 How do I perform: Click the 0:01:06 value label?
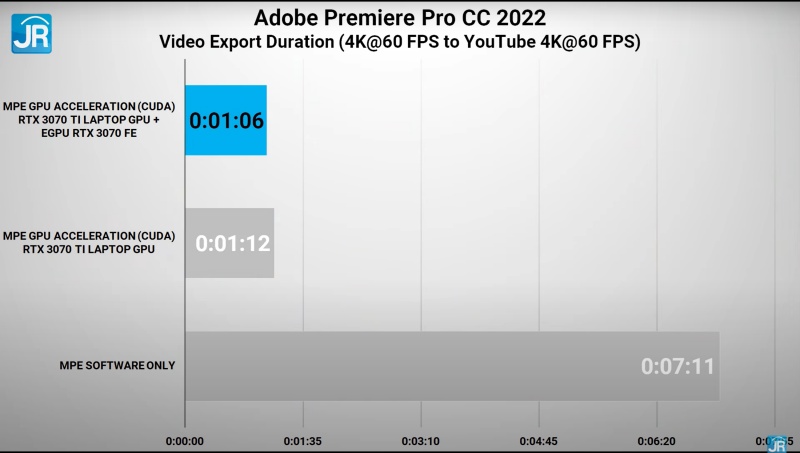[x=226, y=121]
